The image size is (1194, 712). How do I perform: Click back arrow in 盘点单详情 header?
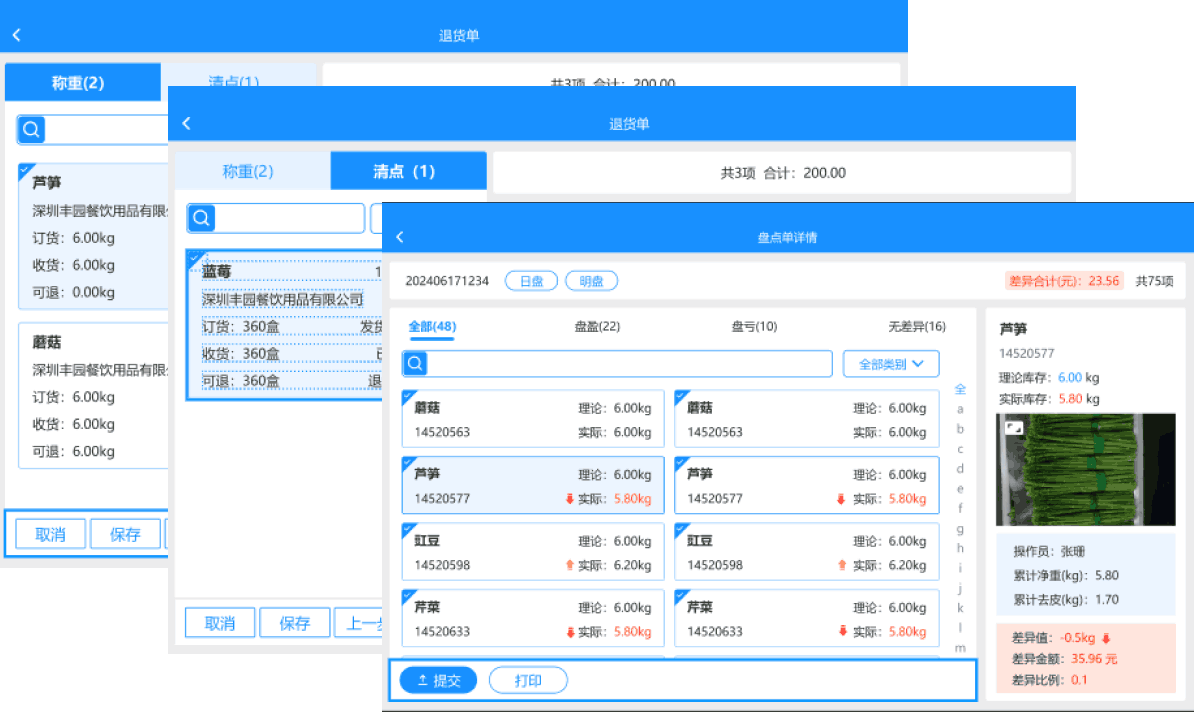tap(400, 237)
